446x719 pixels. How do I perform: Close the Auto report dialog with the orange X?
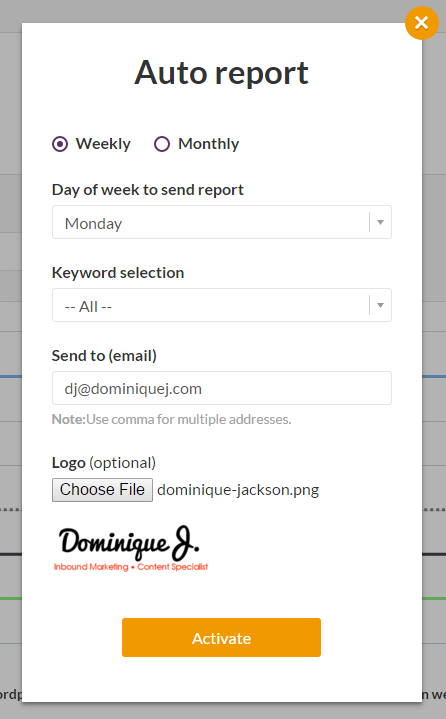[x=422, y=23]
